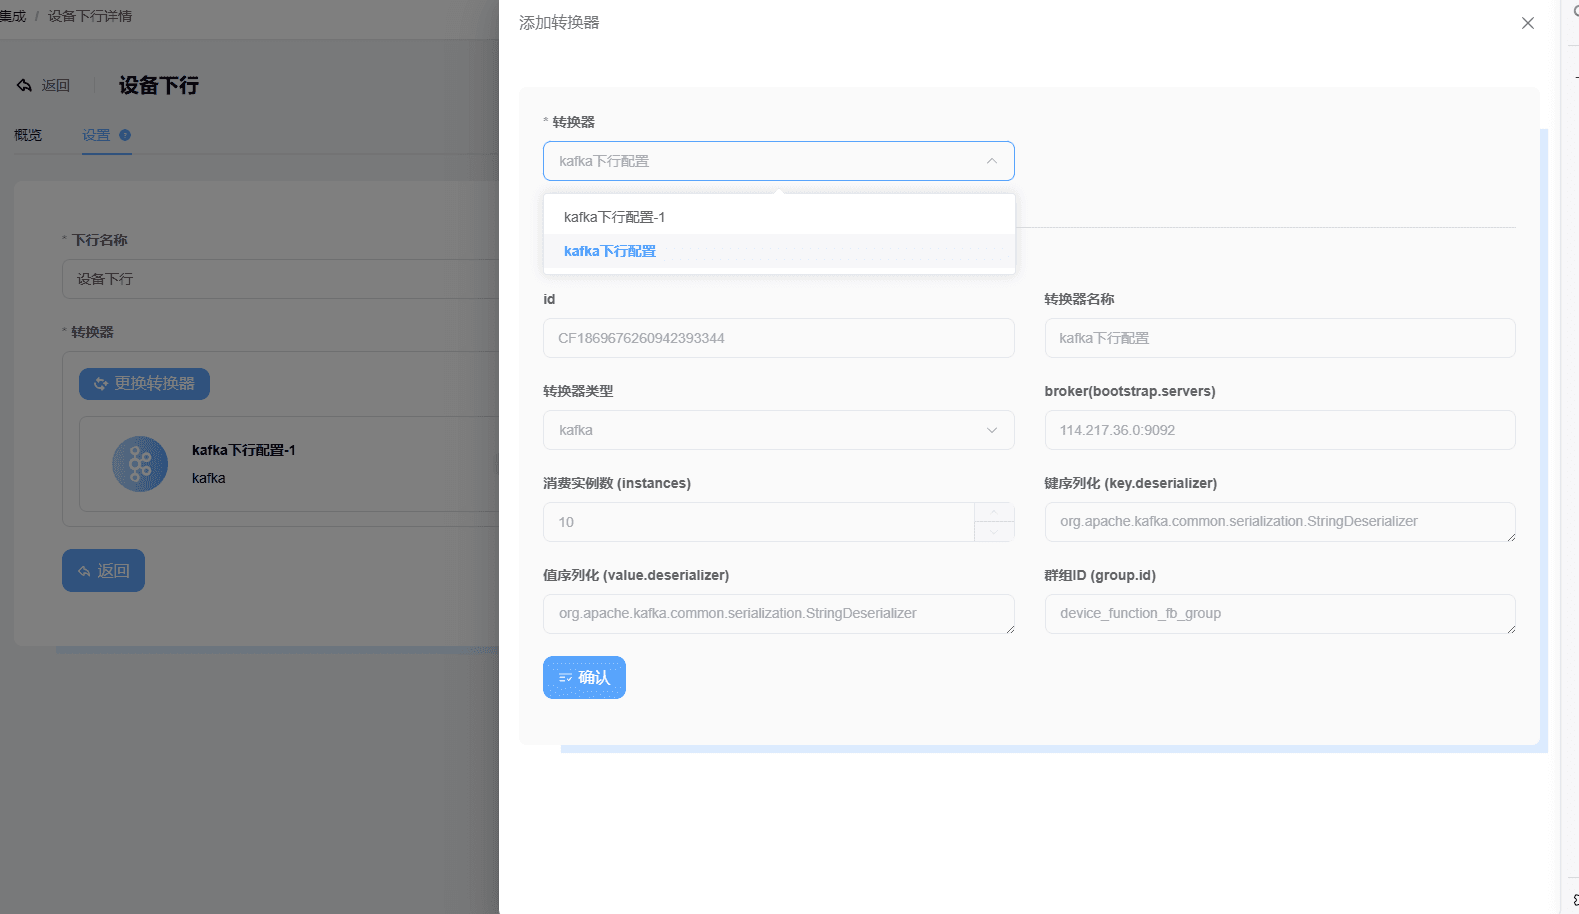
Task: Click the info icon beside 设置
Action: pos(125,135)
